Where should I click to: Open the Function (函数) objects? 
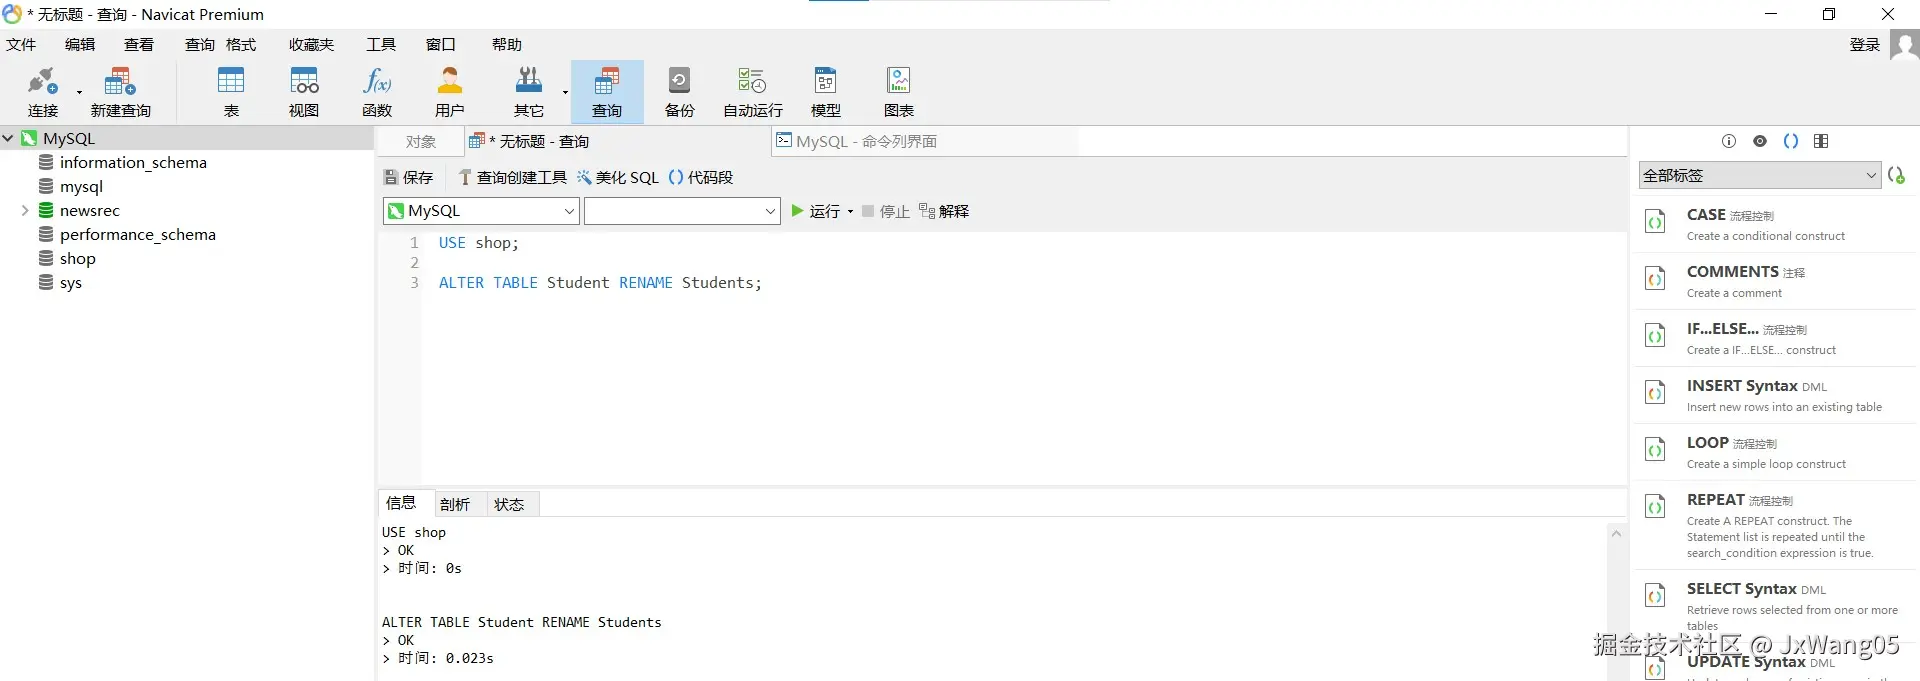pyautogui.click(x=377, y=91)
